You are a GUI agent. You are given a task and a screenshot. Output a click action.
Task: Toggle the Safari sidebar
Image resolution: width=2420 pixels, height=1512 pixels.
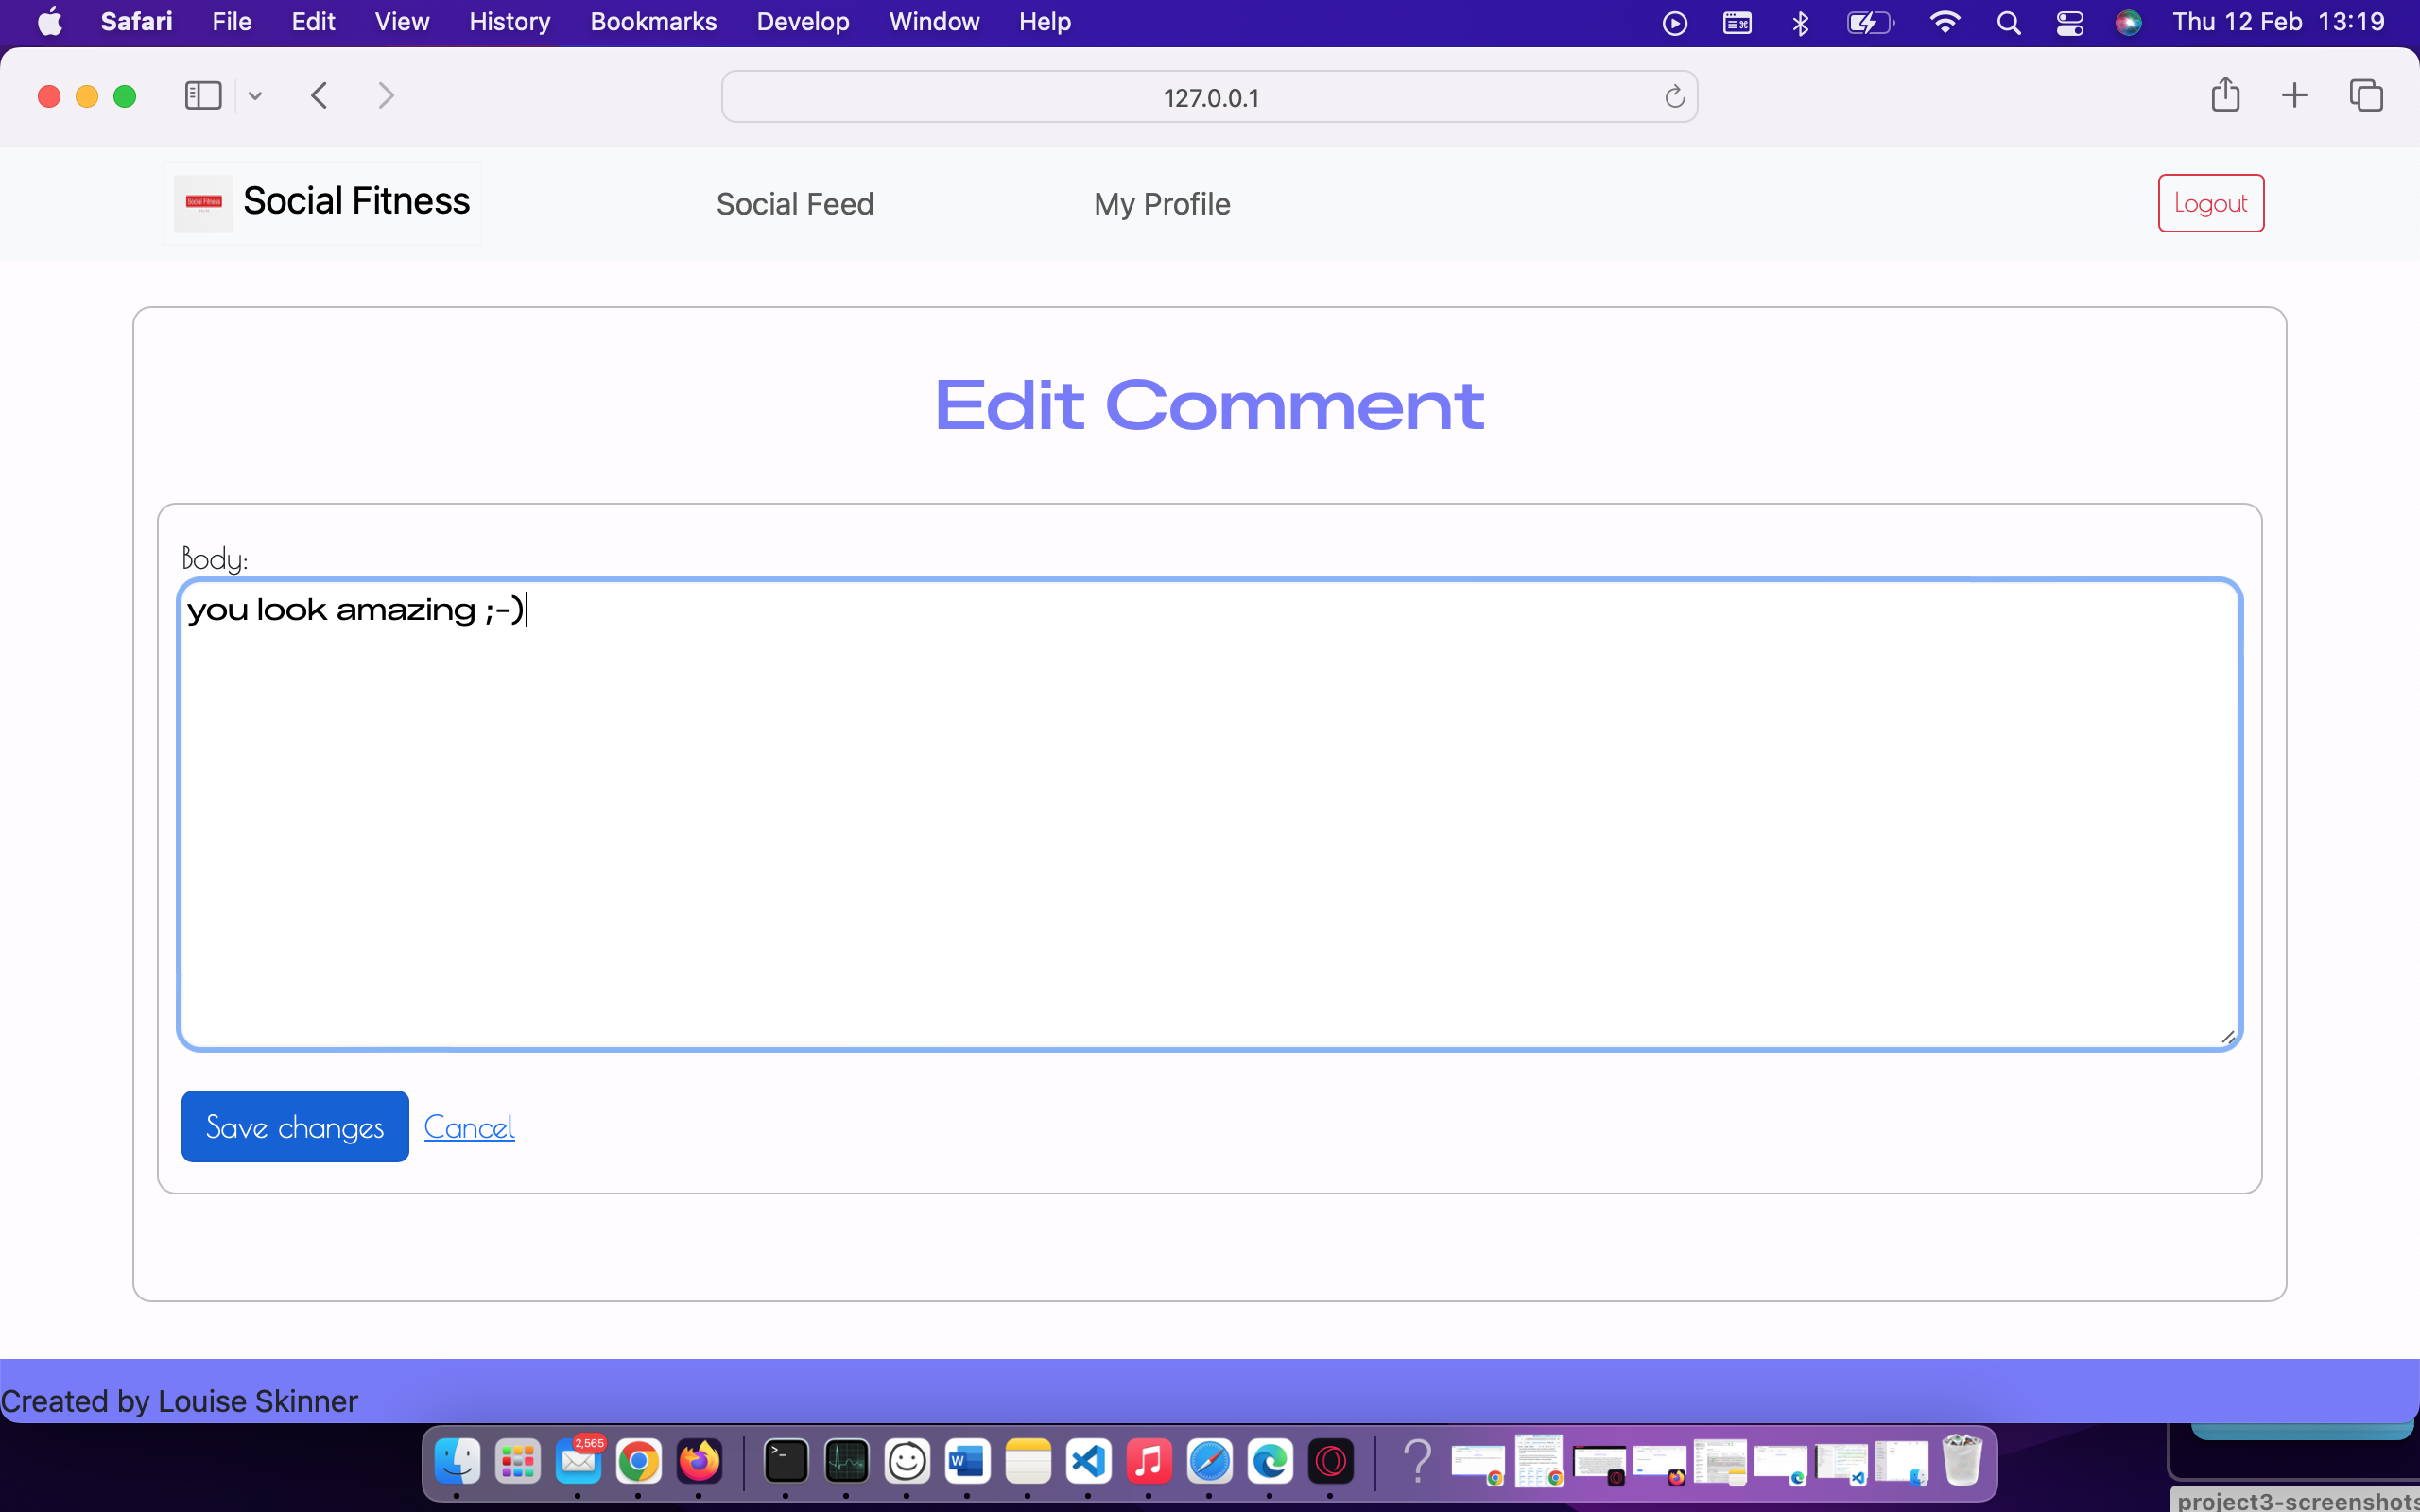point(202,95)
